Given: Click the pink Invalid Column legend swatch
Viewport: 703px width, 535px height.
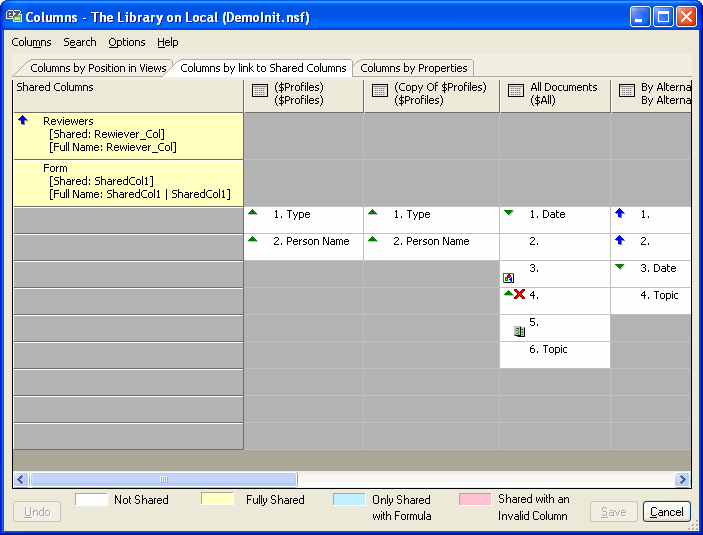Looking at the screenshot, I should click(475, 499).
